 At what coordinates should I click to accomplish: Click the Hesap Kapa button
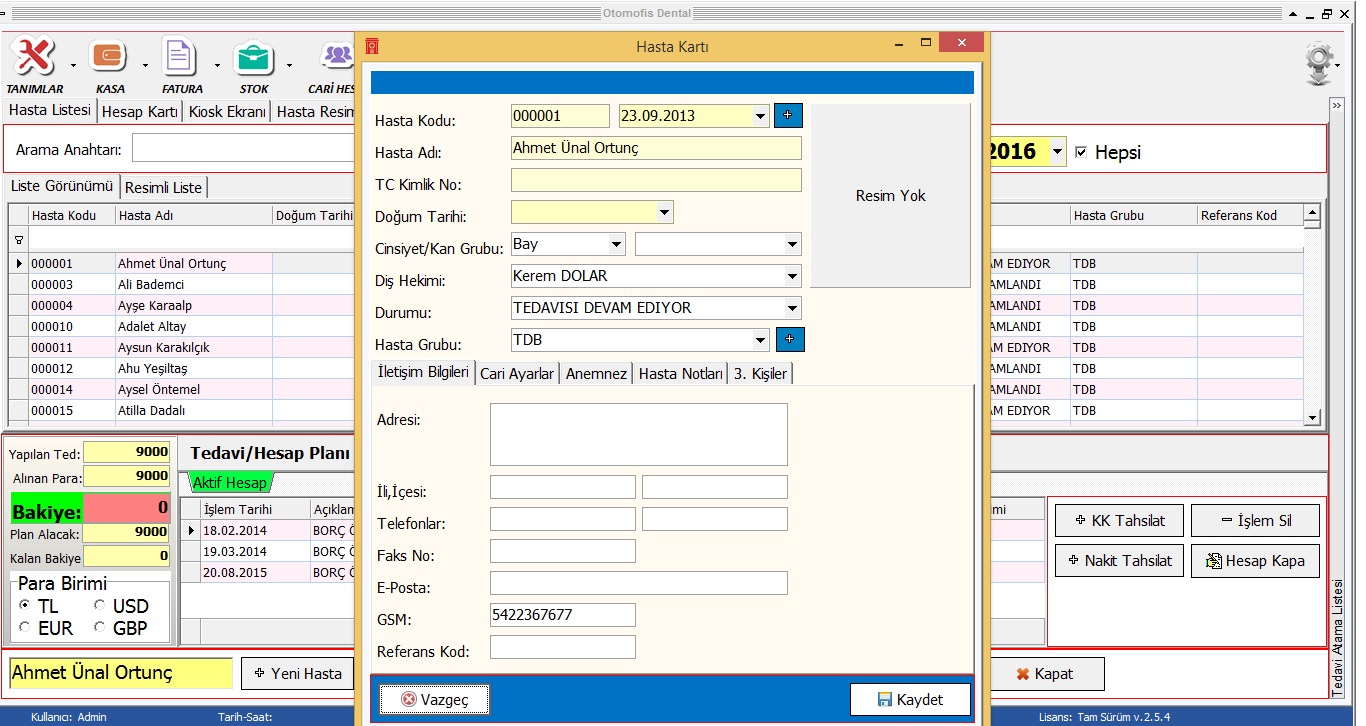click(1255, 560)
